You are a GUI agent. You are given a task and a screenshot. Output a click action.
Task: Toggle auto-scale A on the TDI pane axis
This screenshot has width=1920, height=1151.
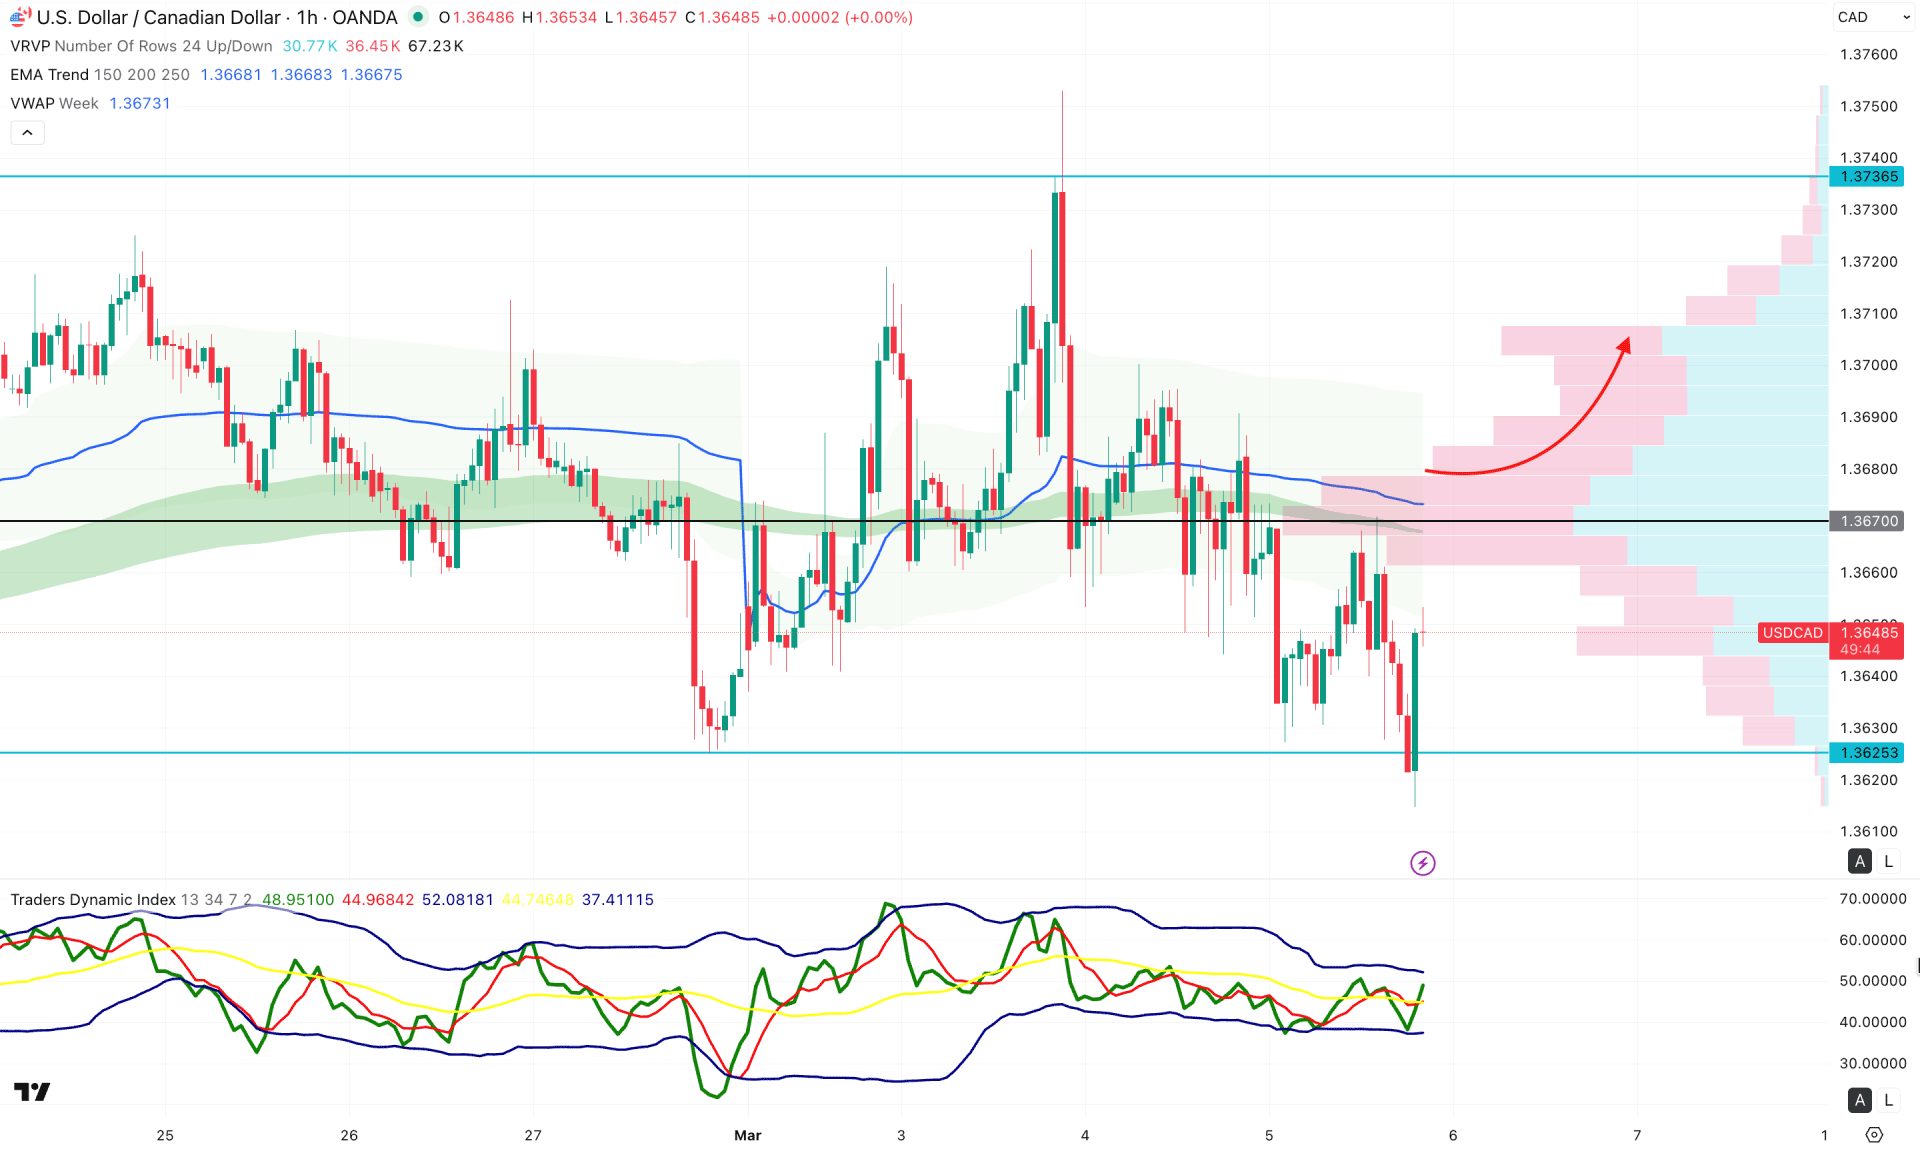tap(1858, 1100)
